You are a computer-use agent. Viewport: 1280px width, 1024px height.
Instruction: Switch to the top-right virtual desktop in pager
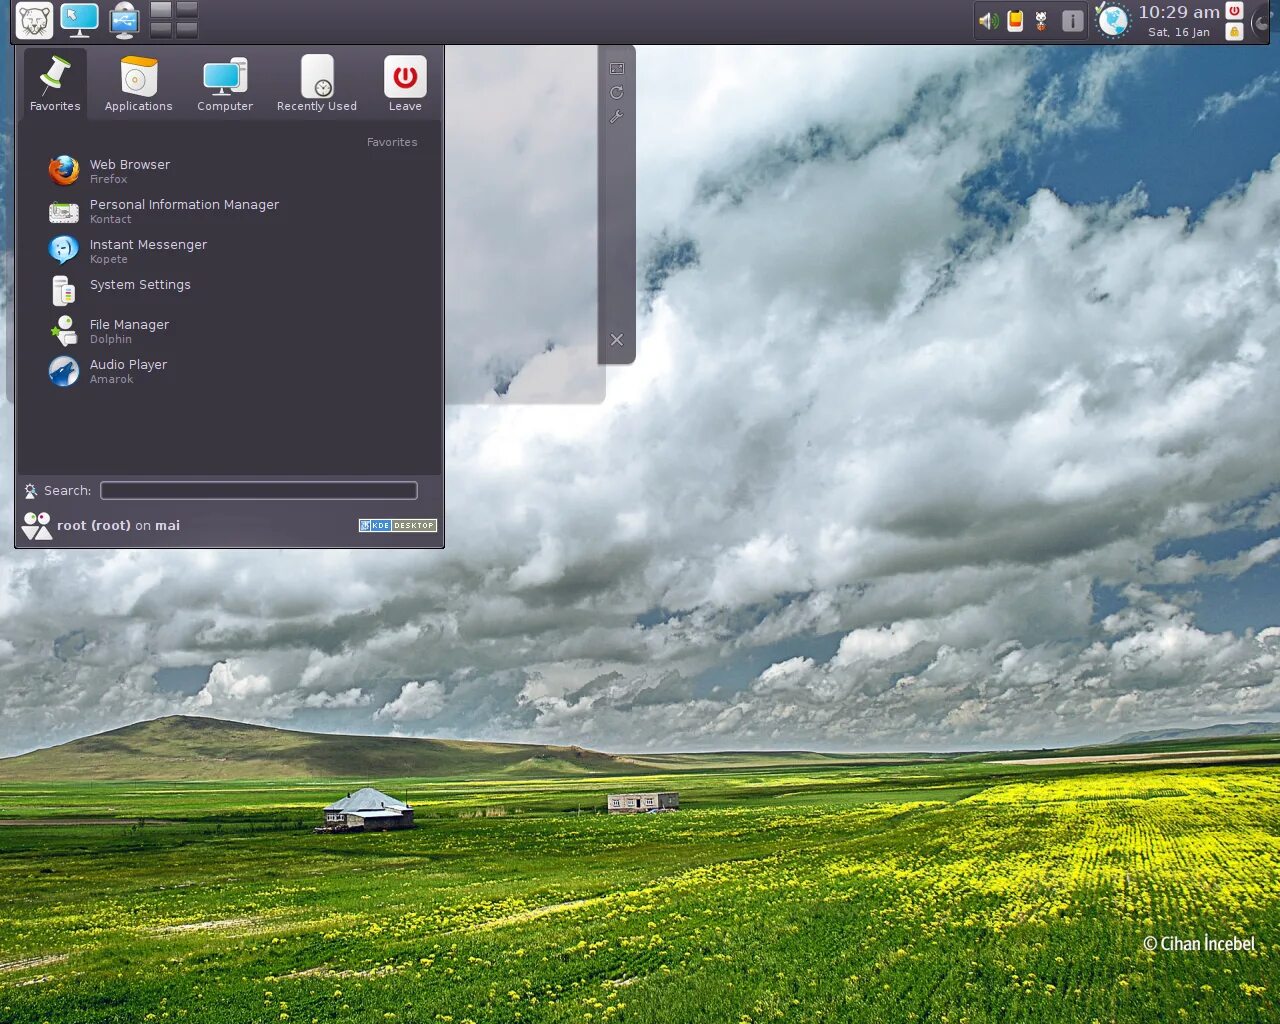point(187,10)
